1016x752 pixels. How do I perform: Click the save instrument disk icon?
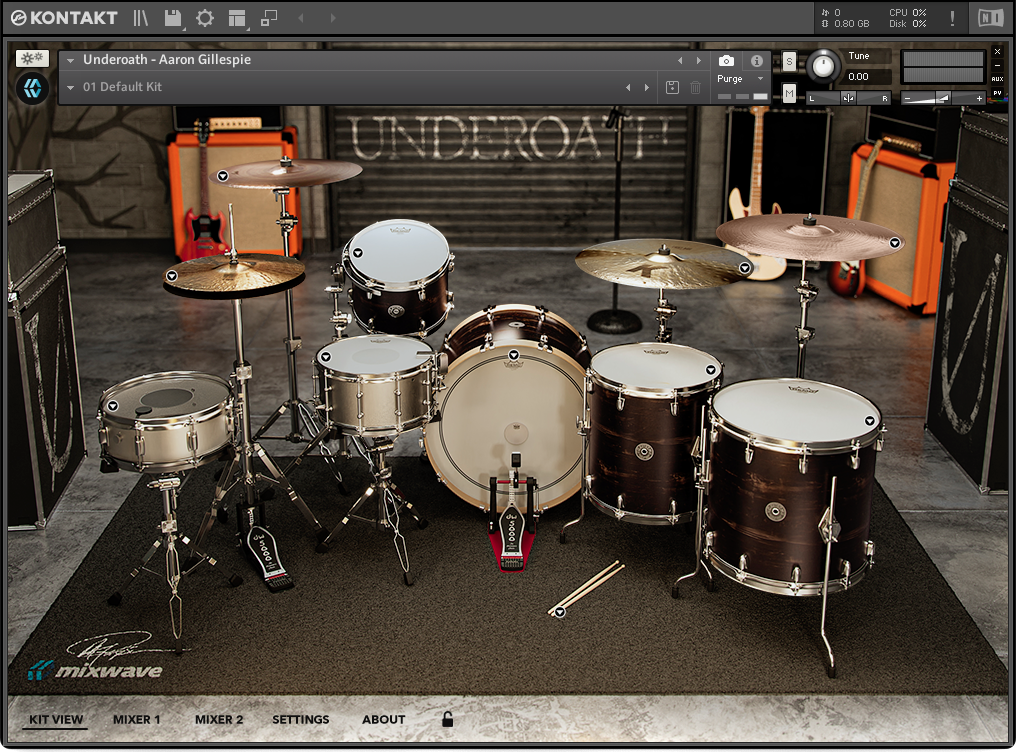point(171,17)
